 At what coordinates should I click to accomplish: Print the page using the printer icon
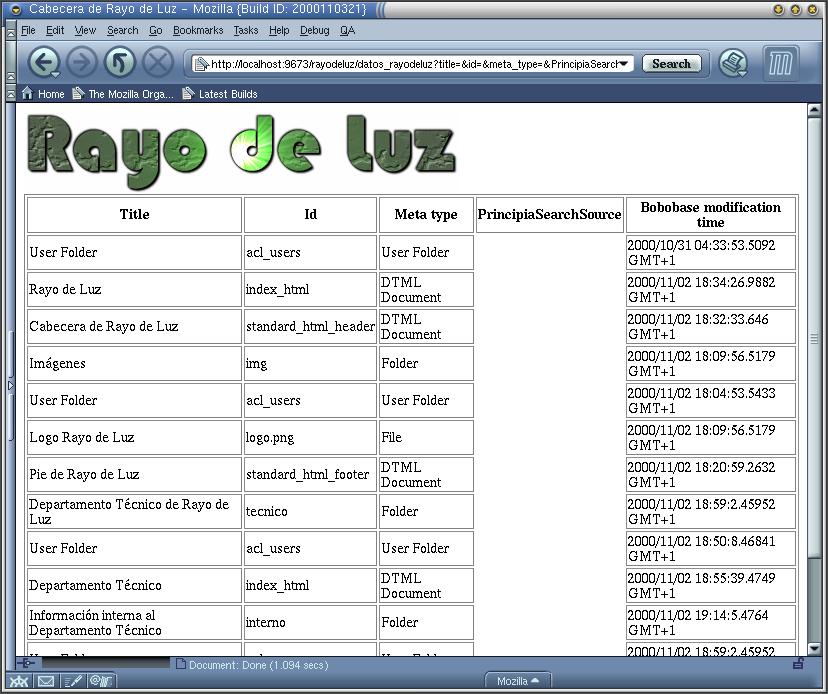pyautogui.click(x=732, y=63)
